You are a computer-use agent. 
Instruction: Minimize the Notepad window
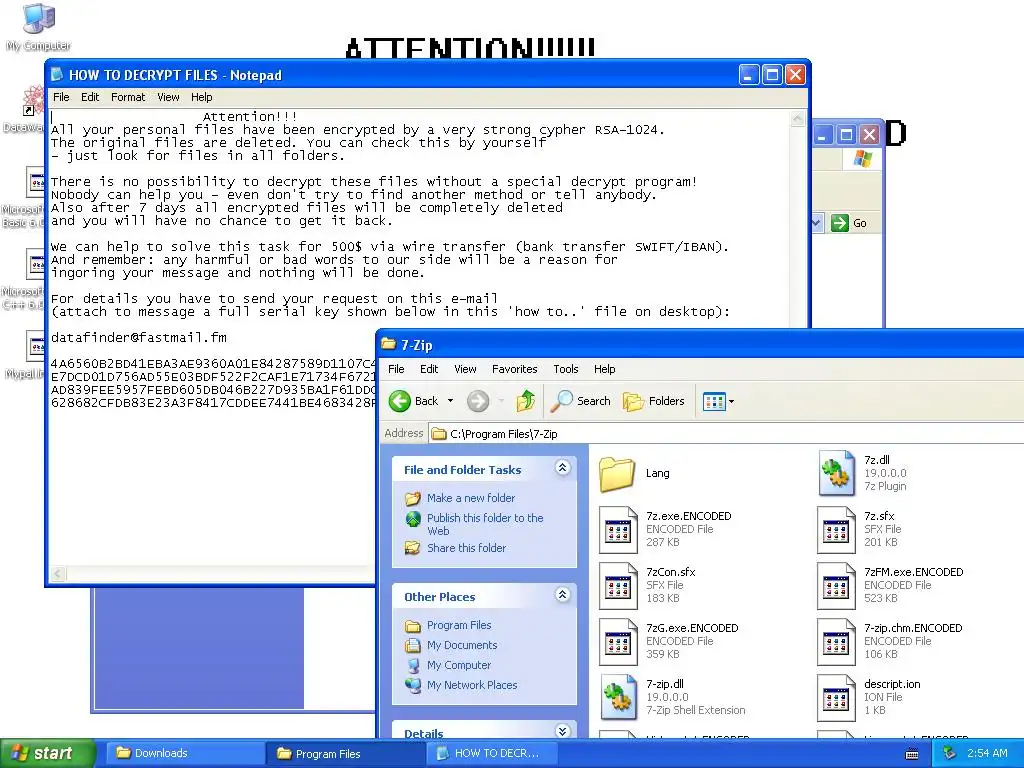[x=748, y=74]
